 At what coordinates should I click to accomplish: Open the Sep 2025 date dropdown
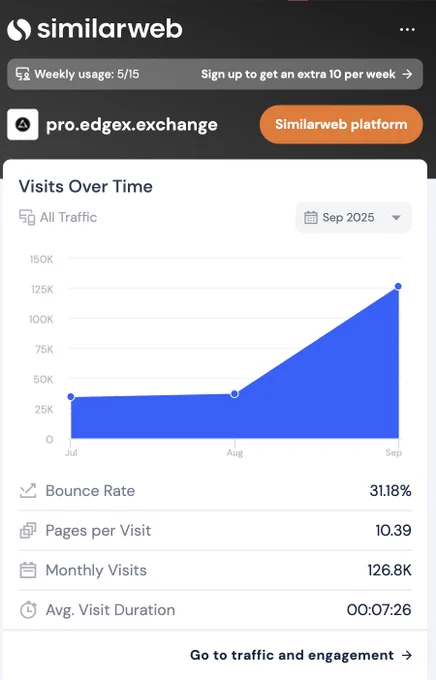pos(354,217)
